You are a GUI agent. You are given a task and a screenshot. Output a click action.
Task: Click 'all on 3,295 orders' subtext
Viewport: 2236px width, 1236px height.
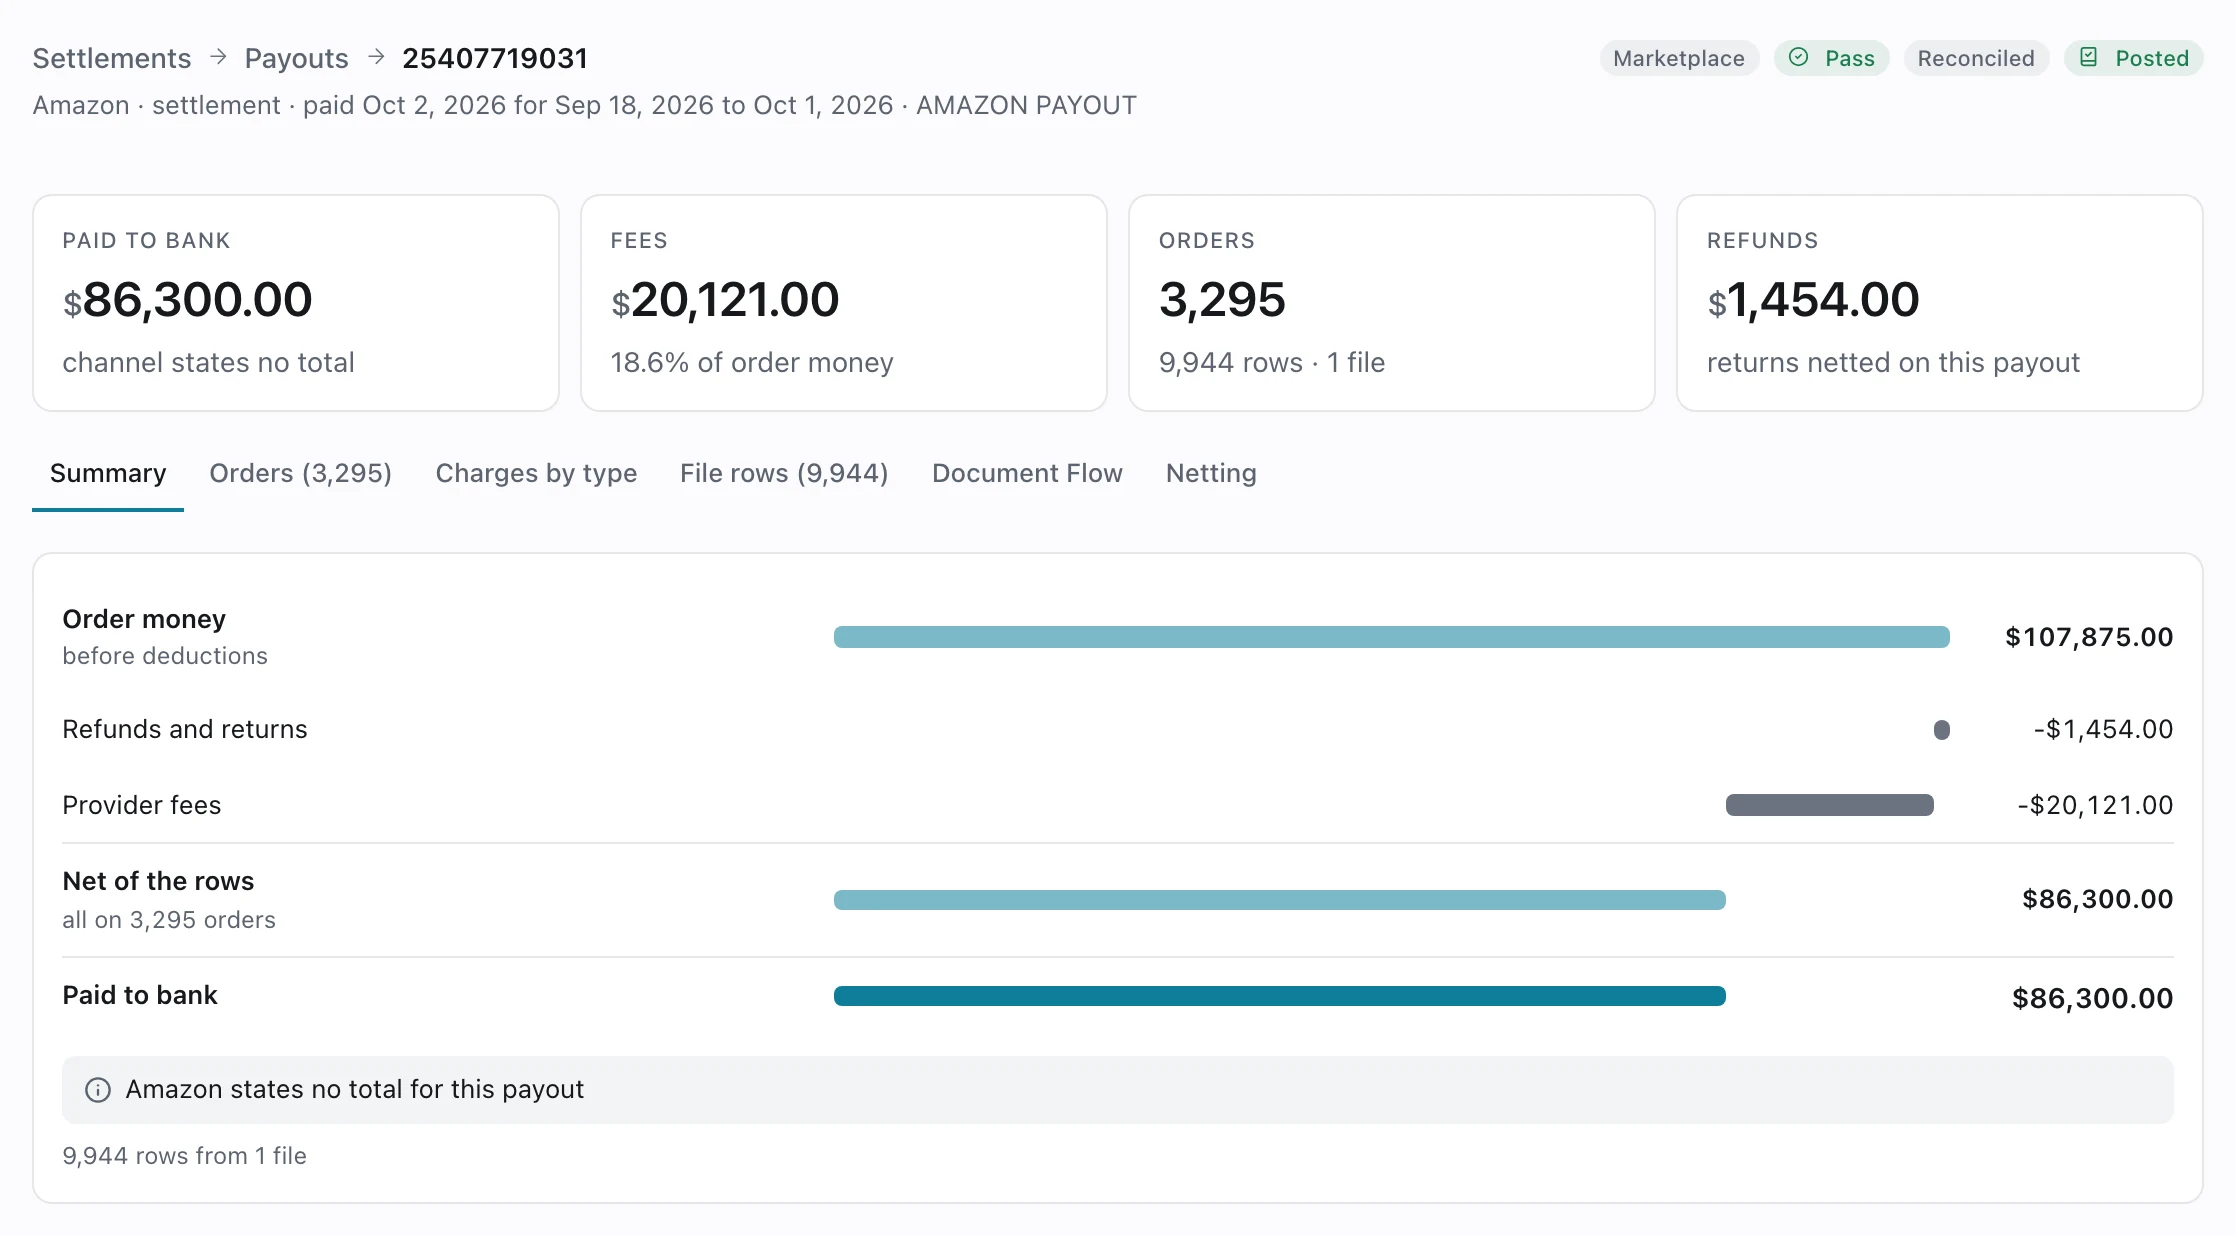(168, 920)
